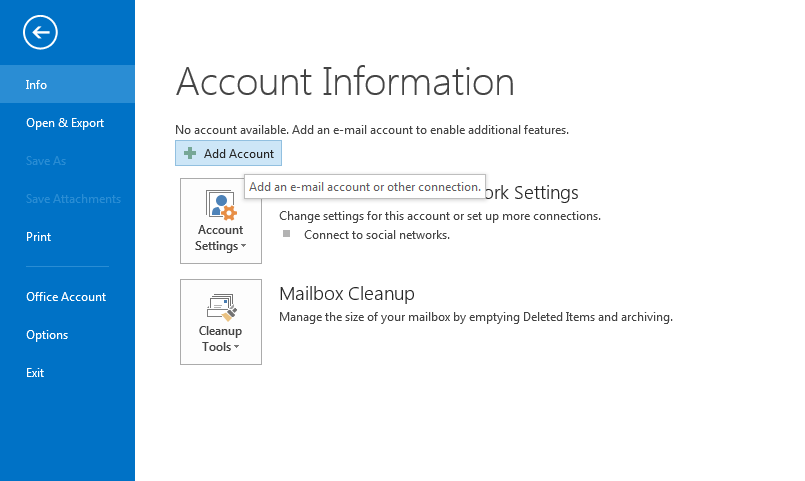Go to Office Account page
The width and height of the screenshot is (805, 481).
click(x=67, y=297)
